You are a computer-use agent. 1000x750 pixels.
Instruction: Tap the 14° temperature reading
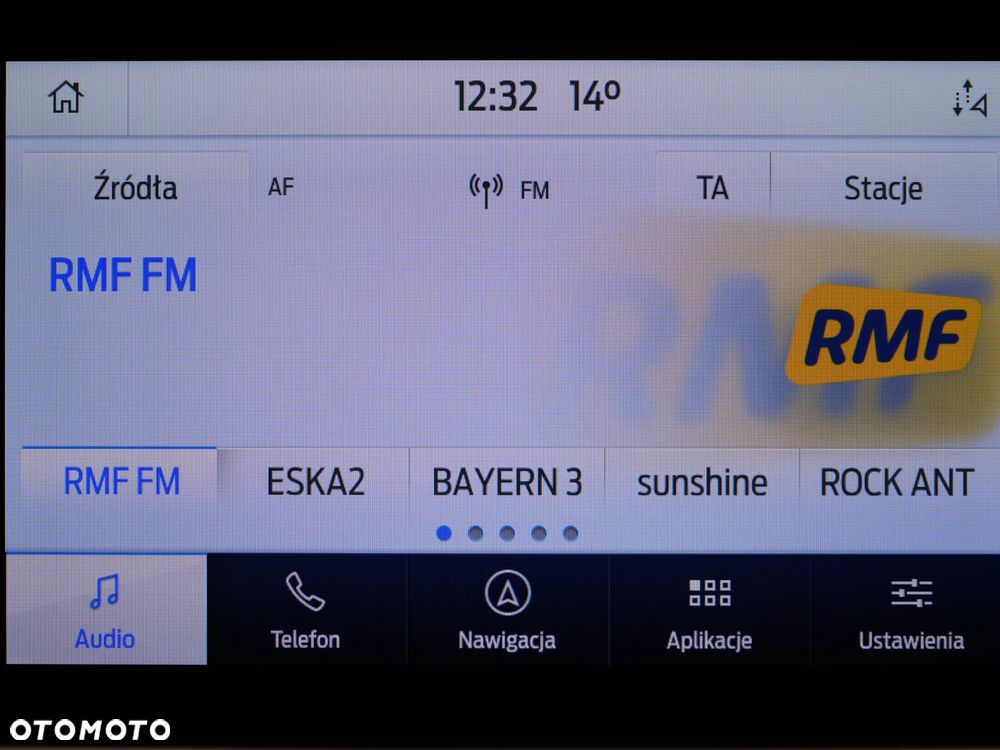[594, 96]
